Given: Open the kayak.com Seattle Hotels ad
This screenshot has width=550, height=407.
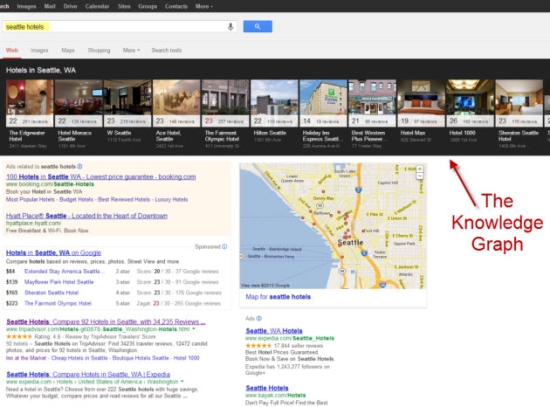Looking at the screenshot, I should [267, 388].
